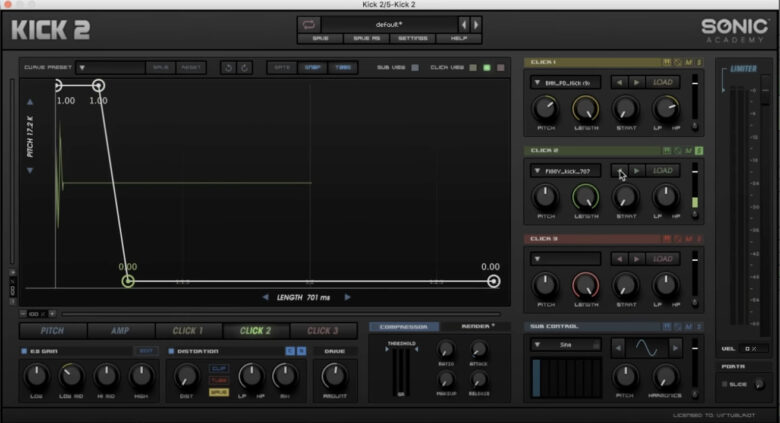Click the first icon in Click 1 header
This screenshot has width=780, height=423.
[667, 62]
